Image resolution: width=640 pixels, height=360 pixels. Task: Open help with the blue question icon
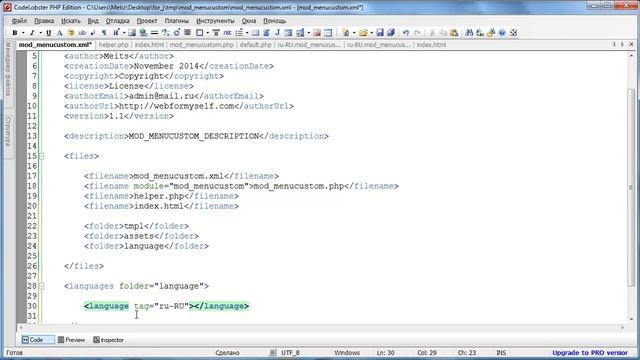[x=502, y=33]
